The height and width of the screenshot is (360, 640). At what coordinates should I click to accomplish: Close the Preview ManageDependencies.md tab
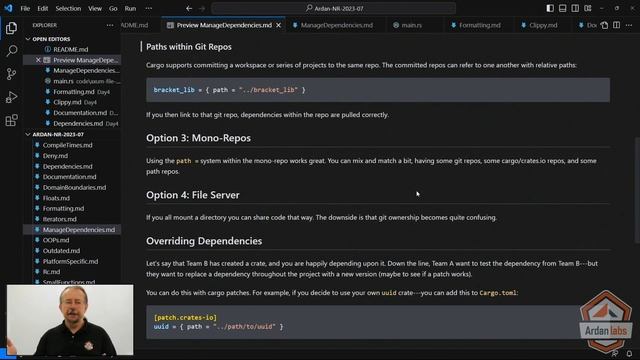coord(278,25)
